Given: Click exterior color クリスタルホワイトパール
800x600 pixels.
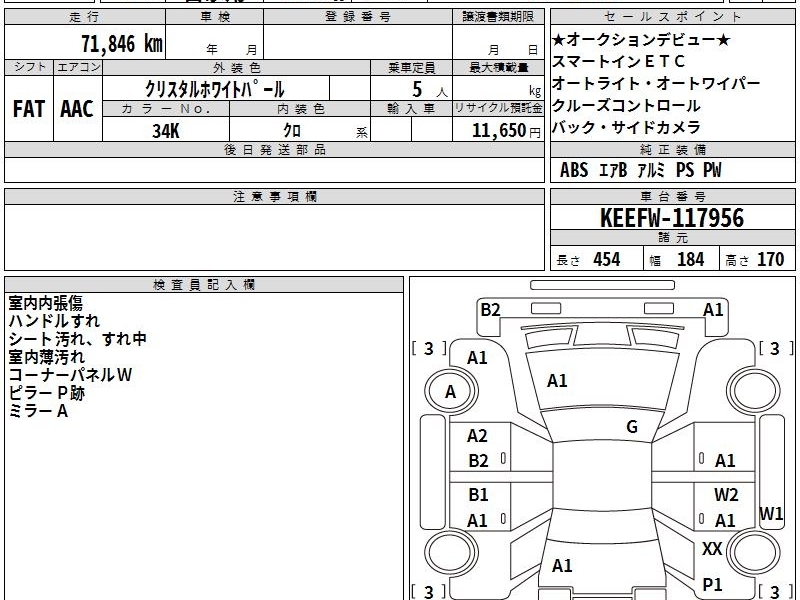Looking at the screenshot, I should (x=215, y=89).
